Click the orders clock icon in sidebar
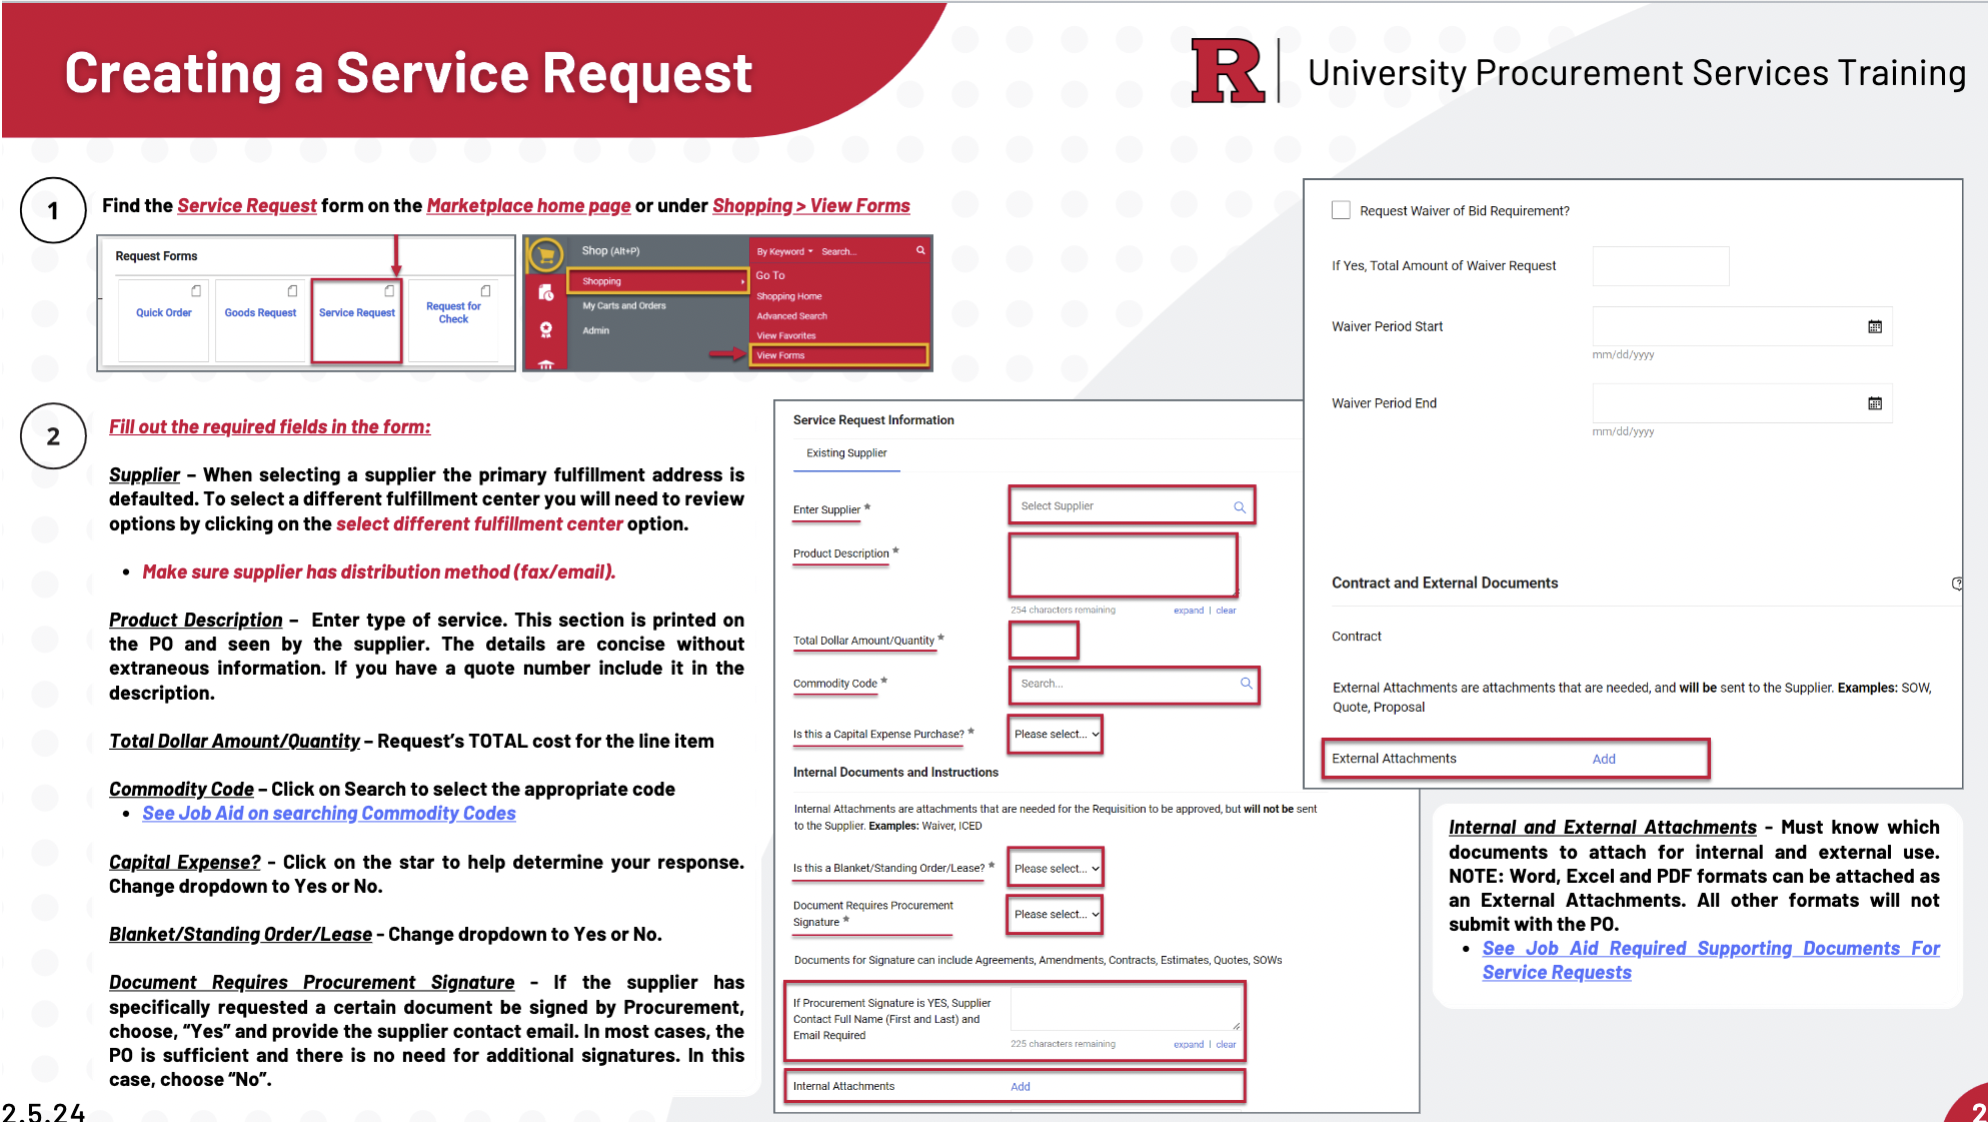Screen dimensions: 1988x1122 tap(546, 293)
